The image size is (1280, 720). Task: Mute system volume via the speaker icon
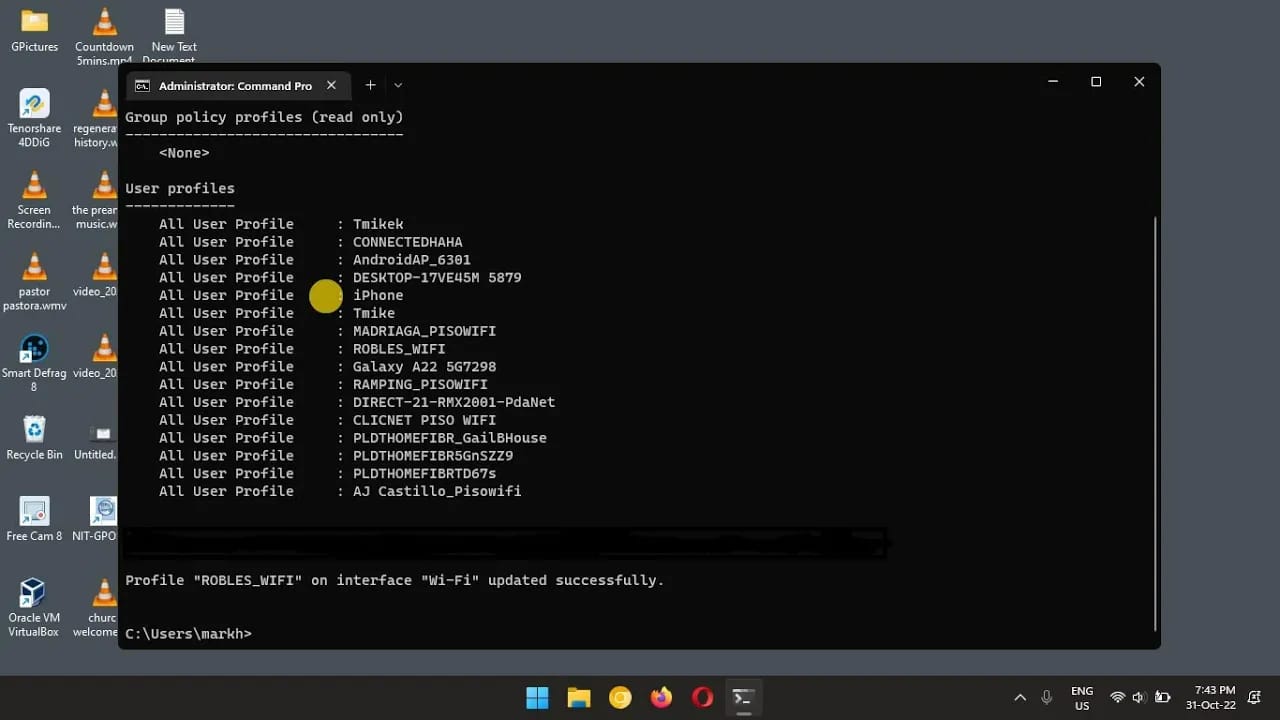pyautogui.click(x=1139, y=697)
